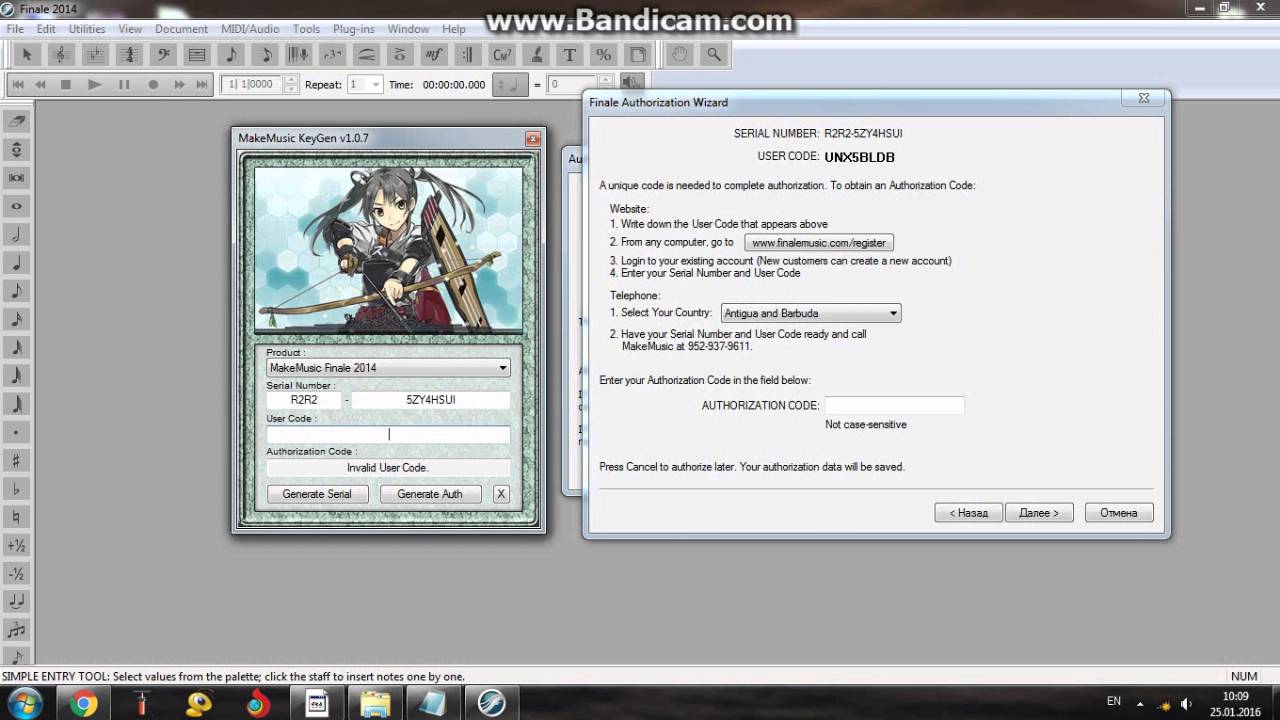The width and height of the screenshot is (1280, 720).
Task: Open Google Chrome from the taskbar
Action: click(x=84, y=704)
